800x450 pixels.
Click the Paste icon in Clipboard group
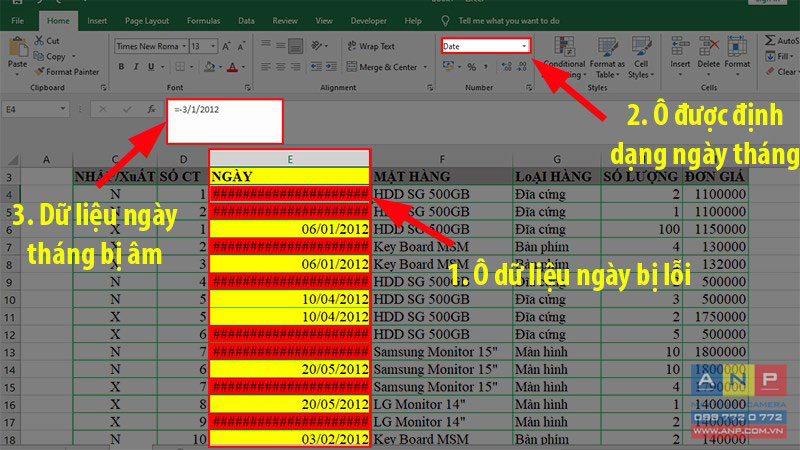[x=17, y=48]
